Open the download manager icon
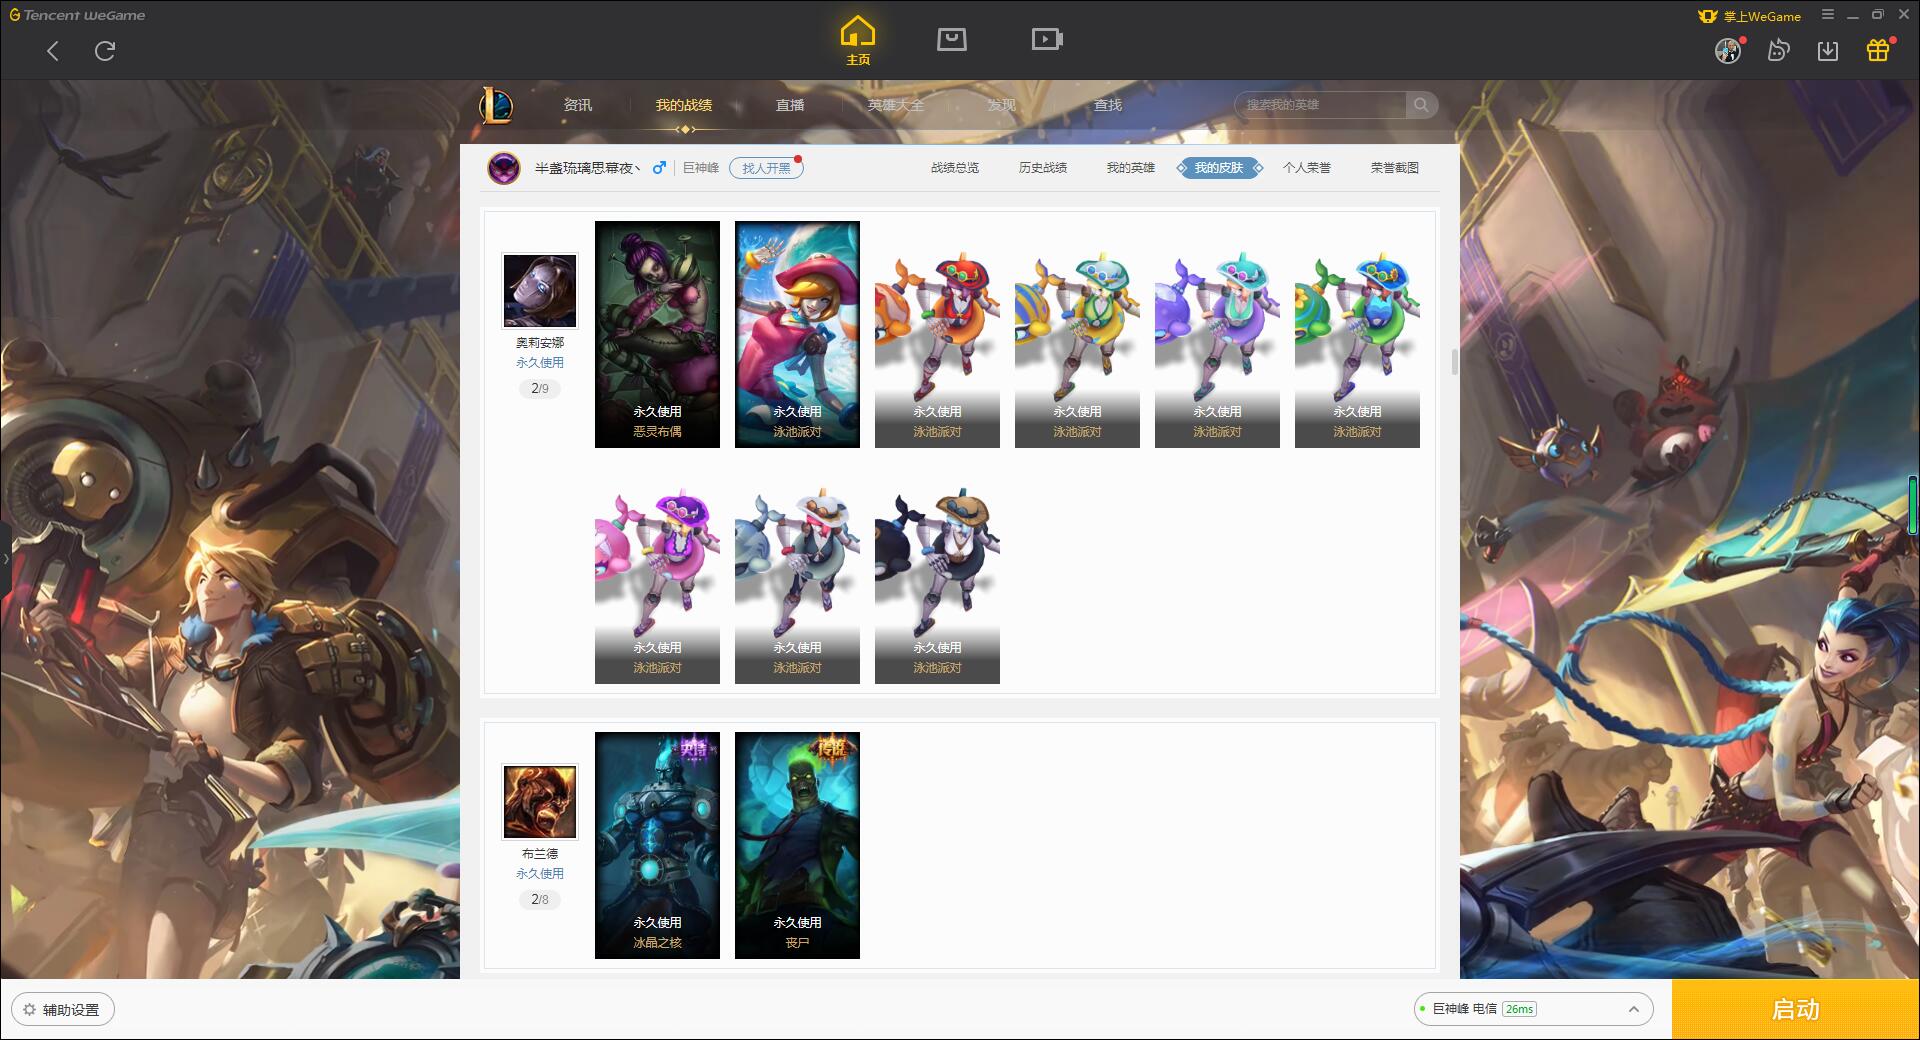 point(1828,51)
